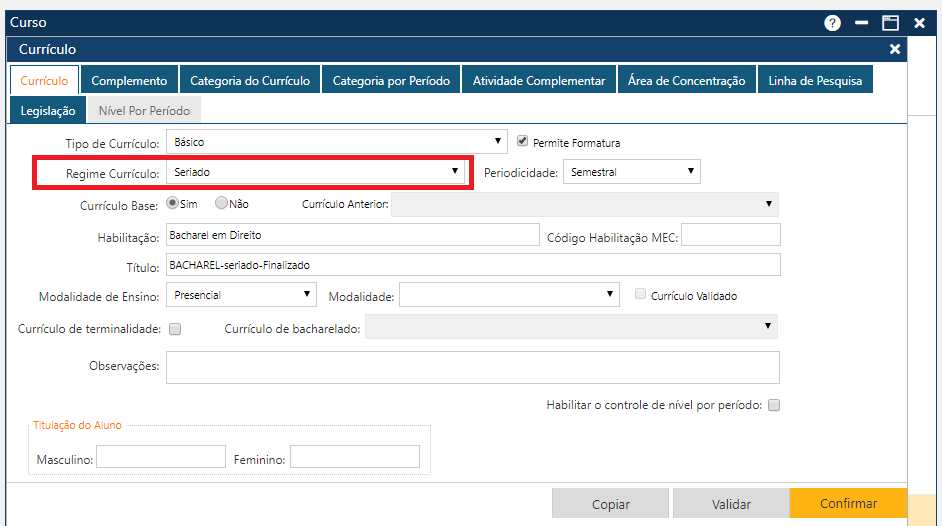Enable the Currículo de terminalidade checkbox
The image size is (942, 526).
tap(175, 329)
